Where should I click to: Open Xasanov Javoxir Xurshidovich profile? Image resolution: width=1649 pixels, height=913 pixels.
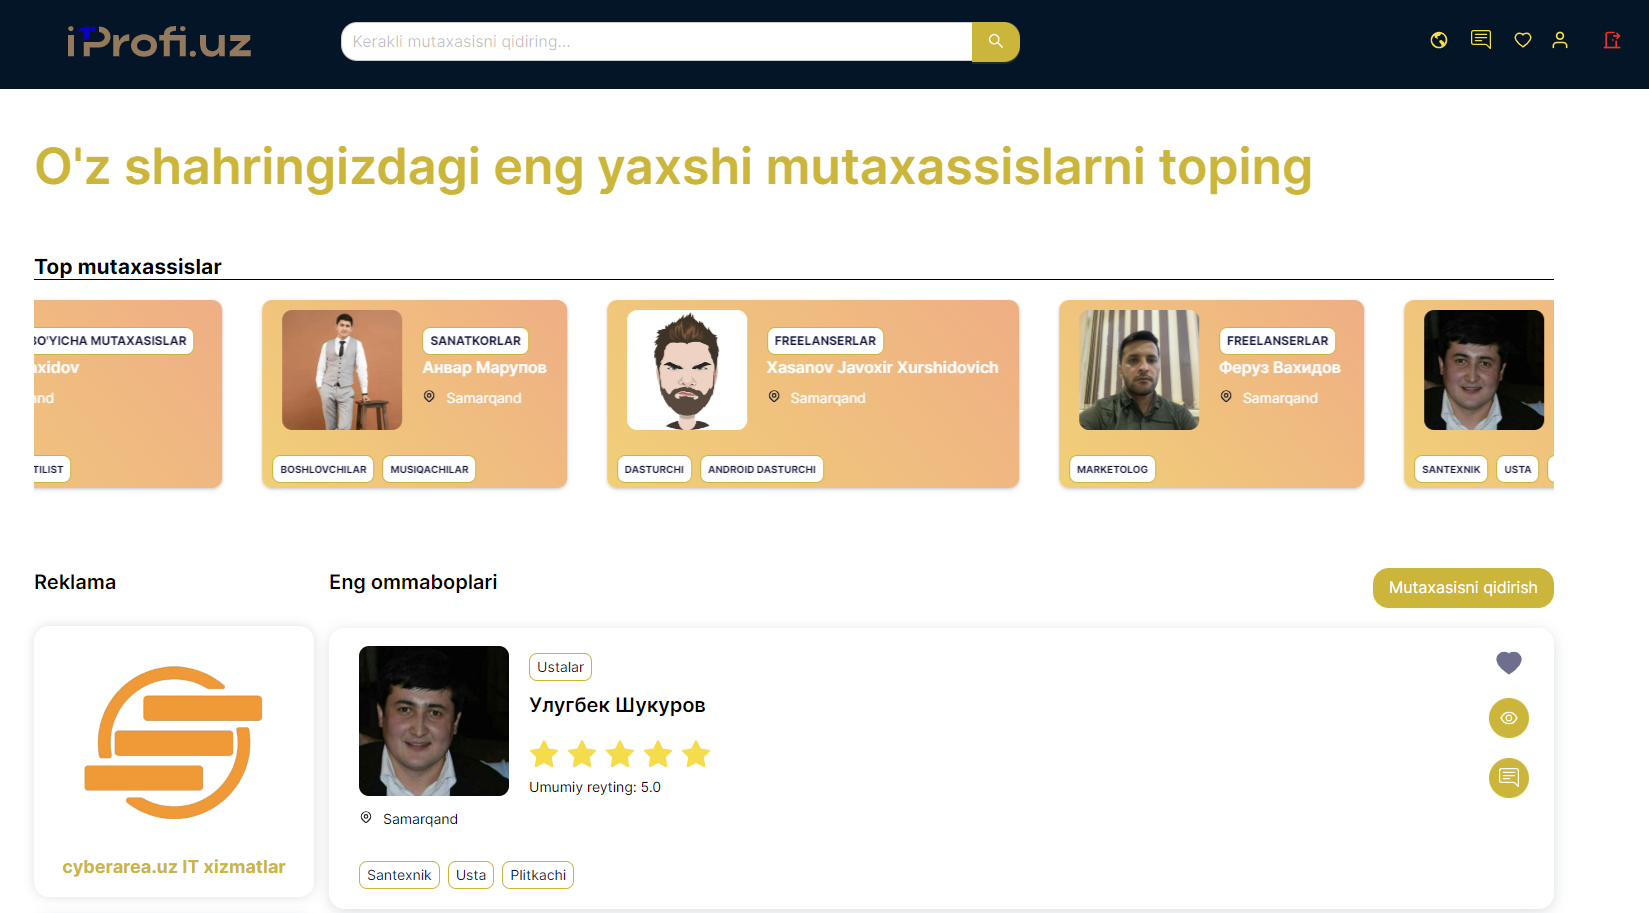882,368
